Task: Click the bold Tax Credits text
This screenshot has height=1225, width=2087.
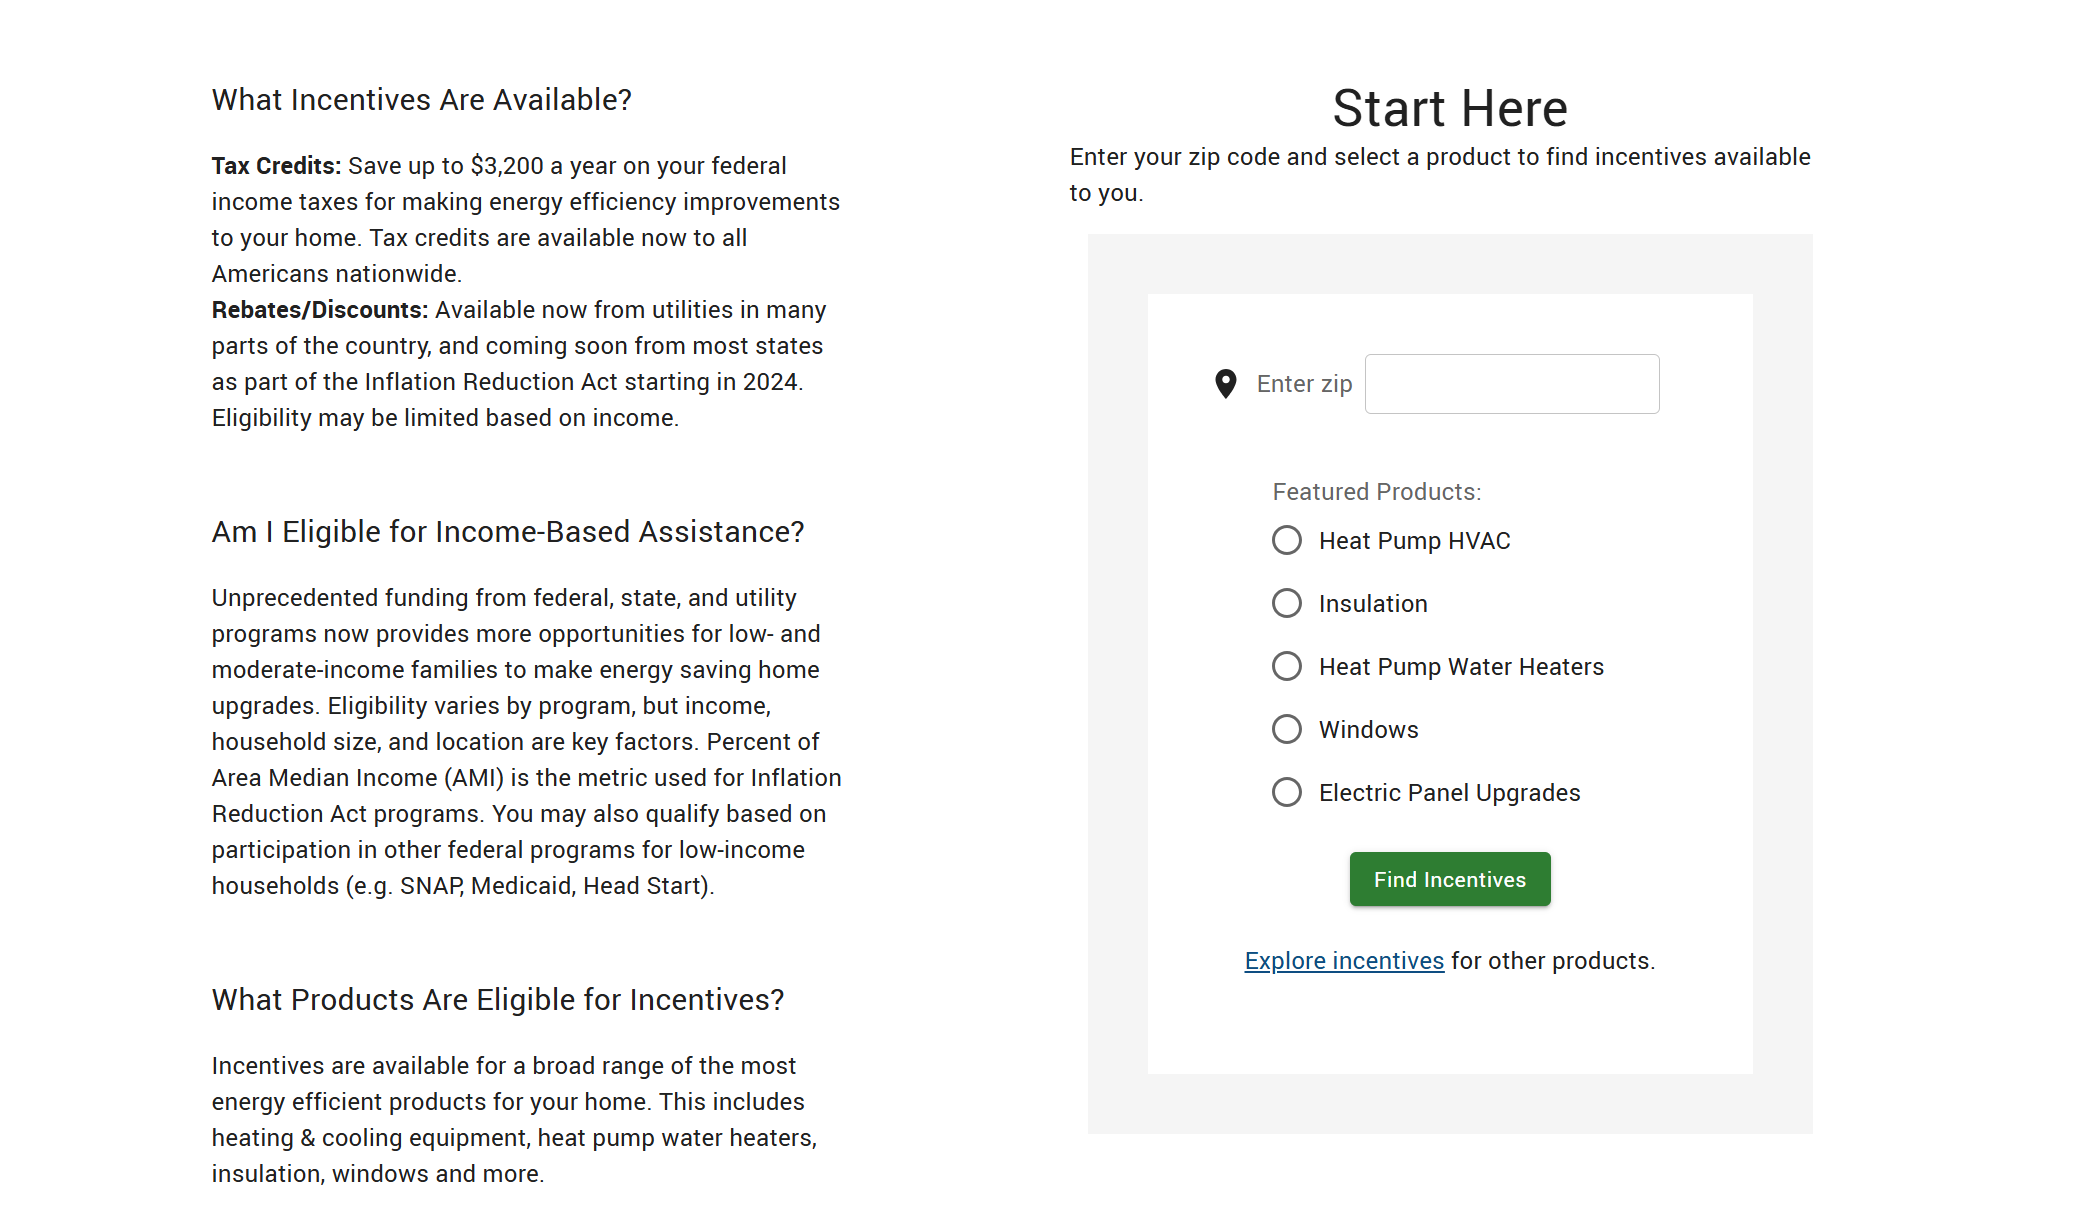Action: (276, 166)
